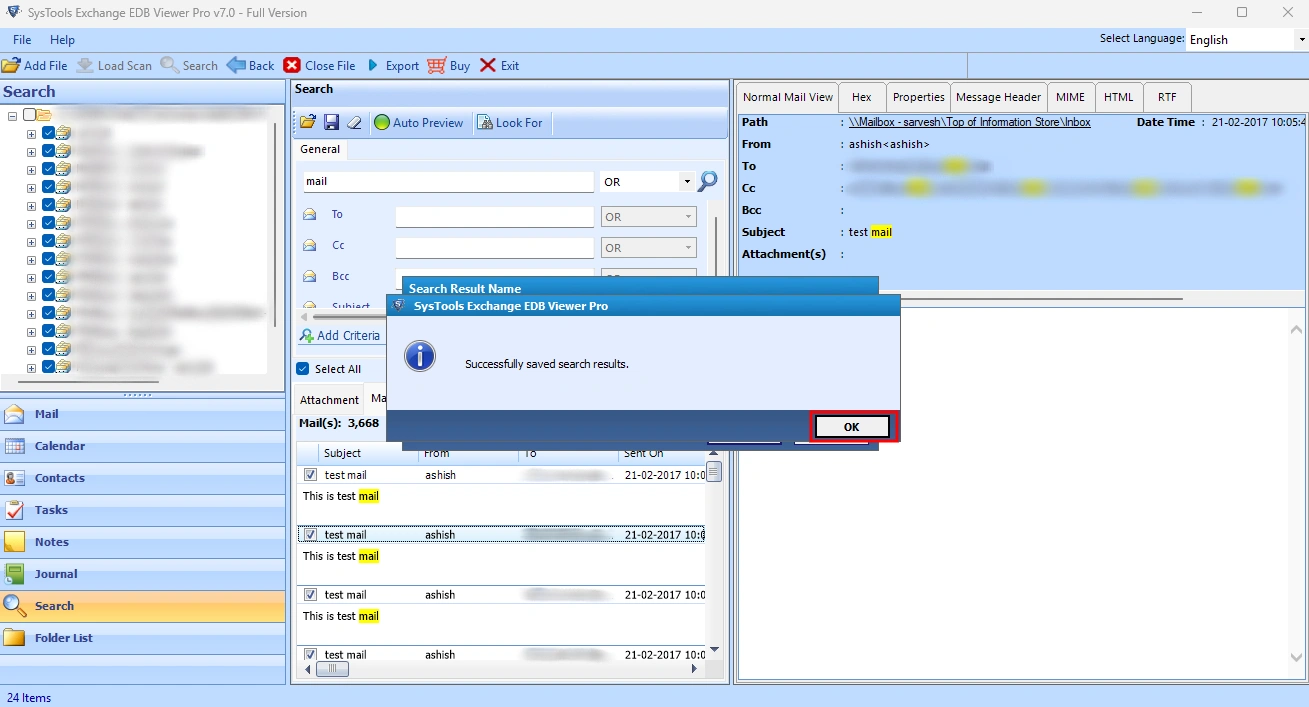
Task: Click OK in the success dialog
Action: (851, 427)
